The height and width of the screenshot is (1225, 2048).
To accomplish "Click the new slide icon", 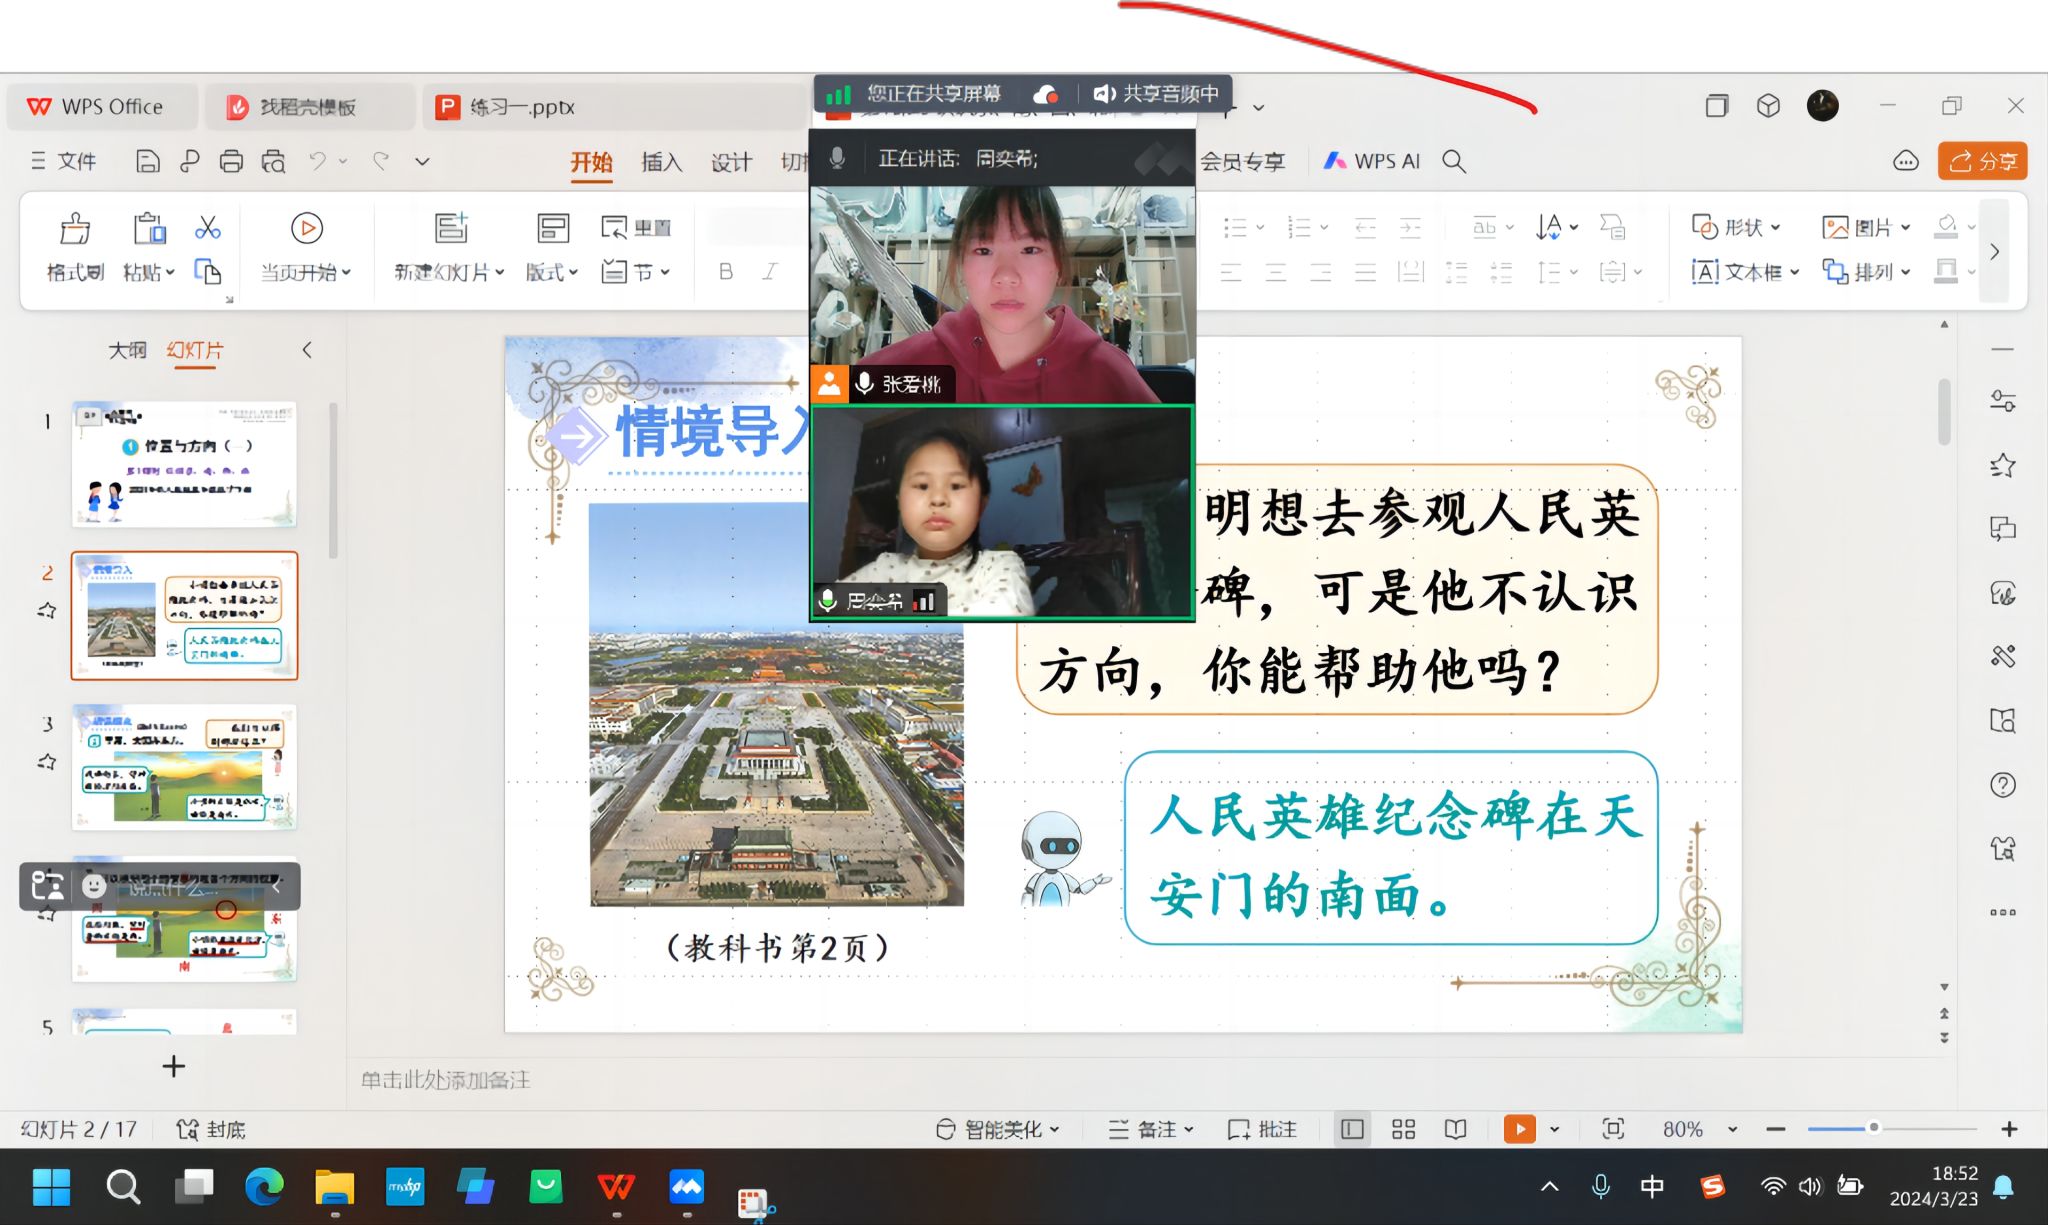I will [450, 229].
